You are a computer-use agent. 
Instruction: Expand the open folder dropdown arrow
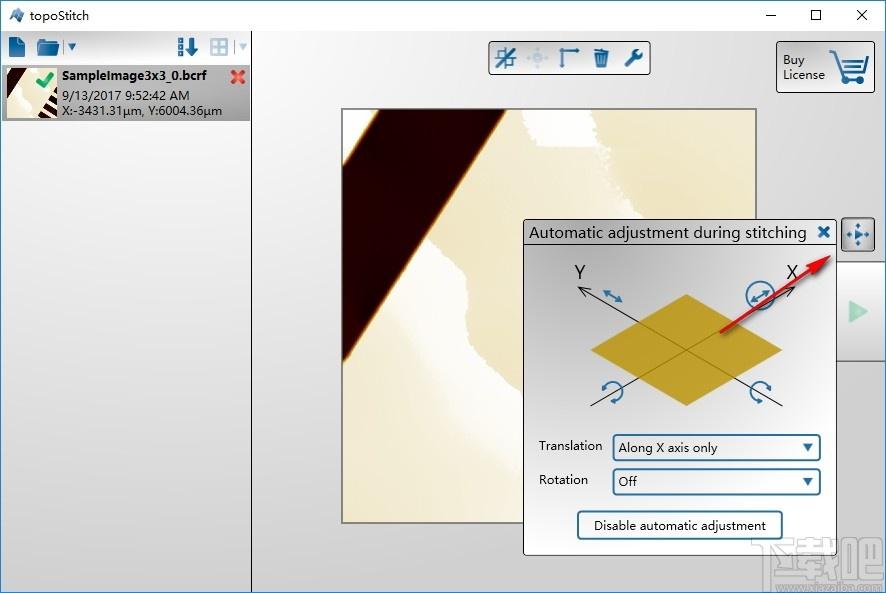click(x=72, y=47)
